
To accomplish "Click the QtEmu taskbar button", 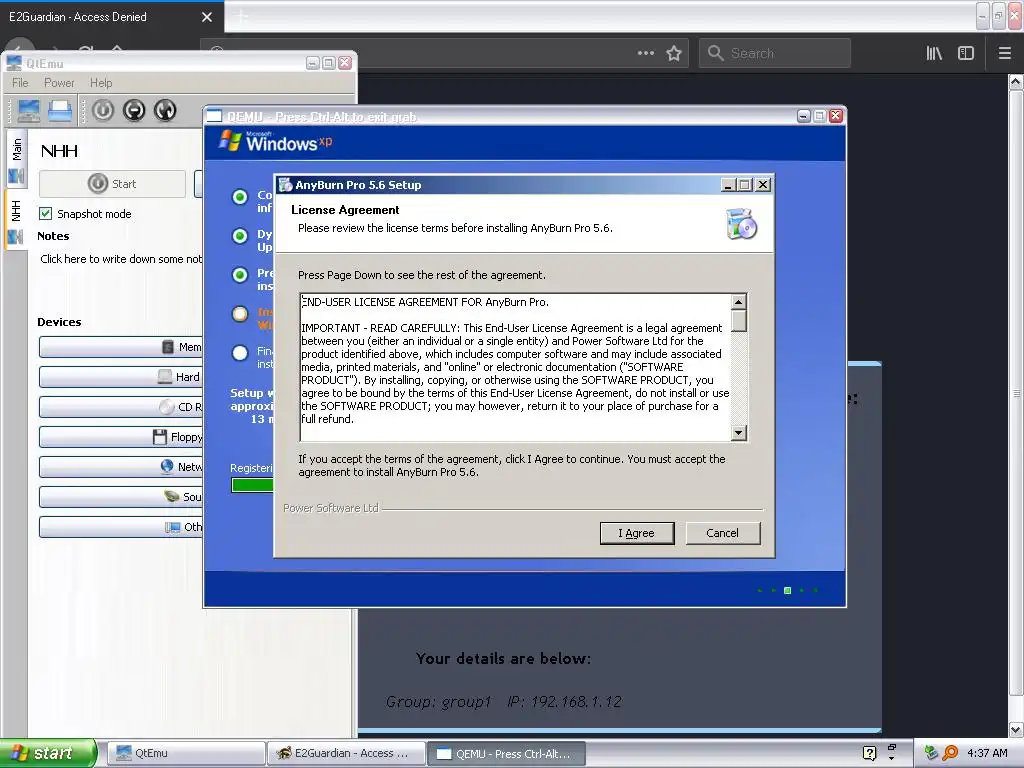I will coord(185,753).
